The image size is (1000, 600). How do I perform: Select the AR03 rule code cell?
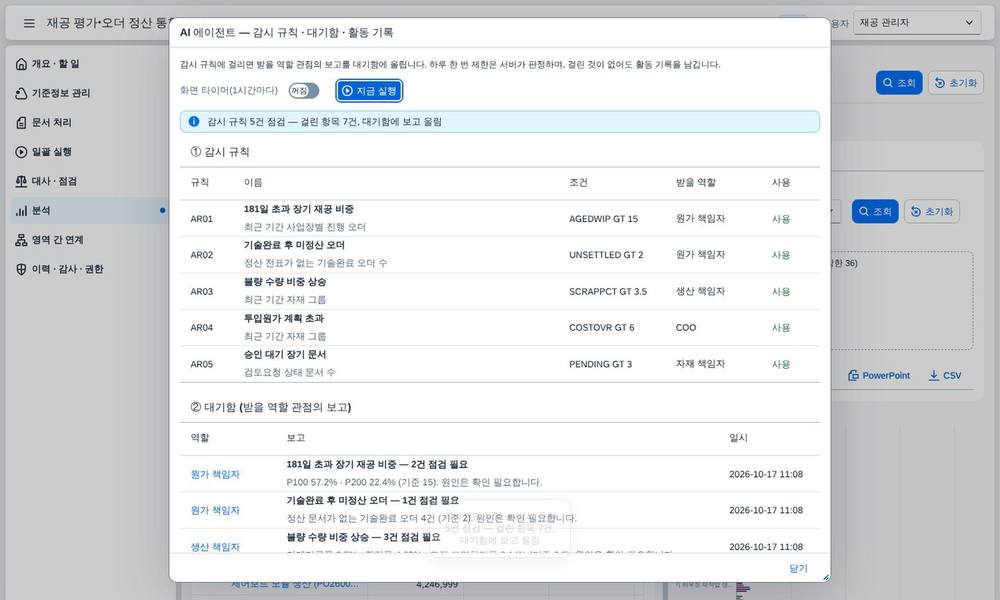tap(202, 291)
